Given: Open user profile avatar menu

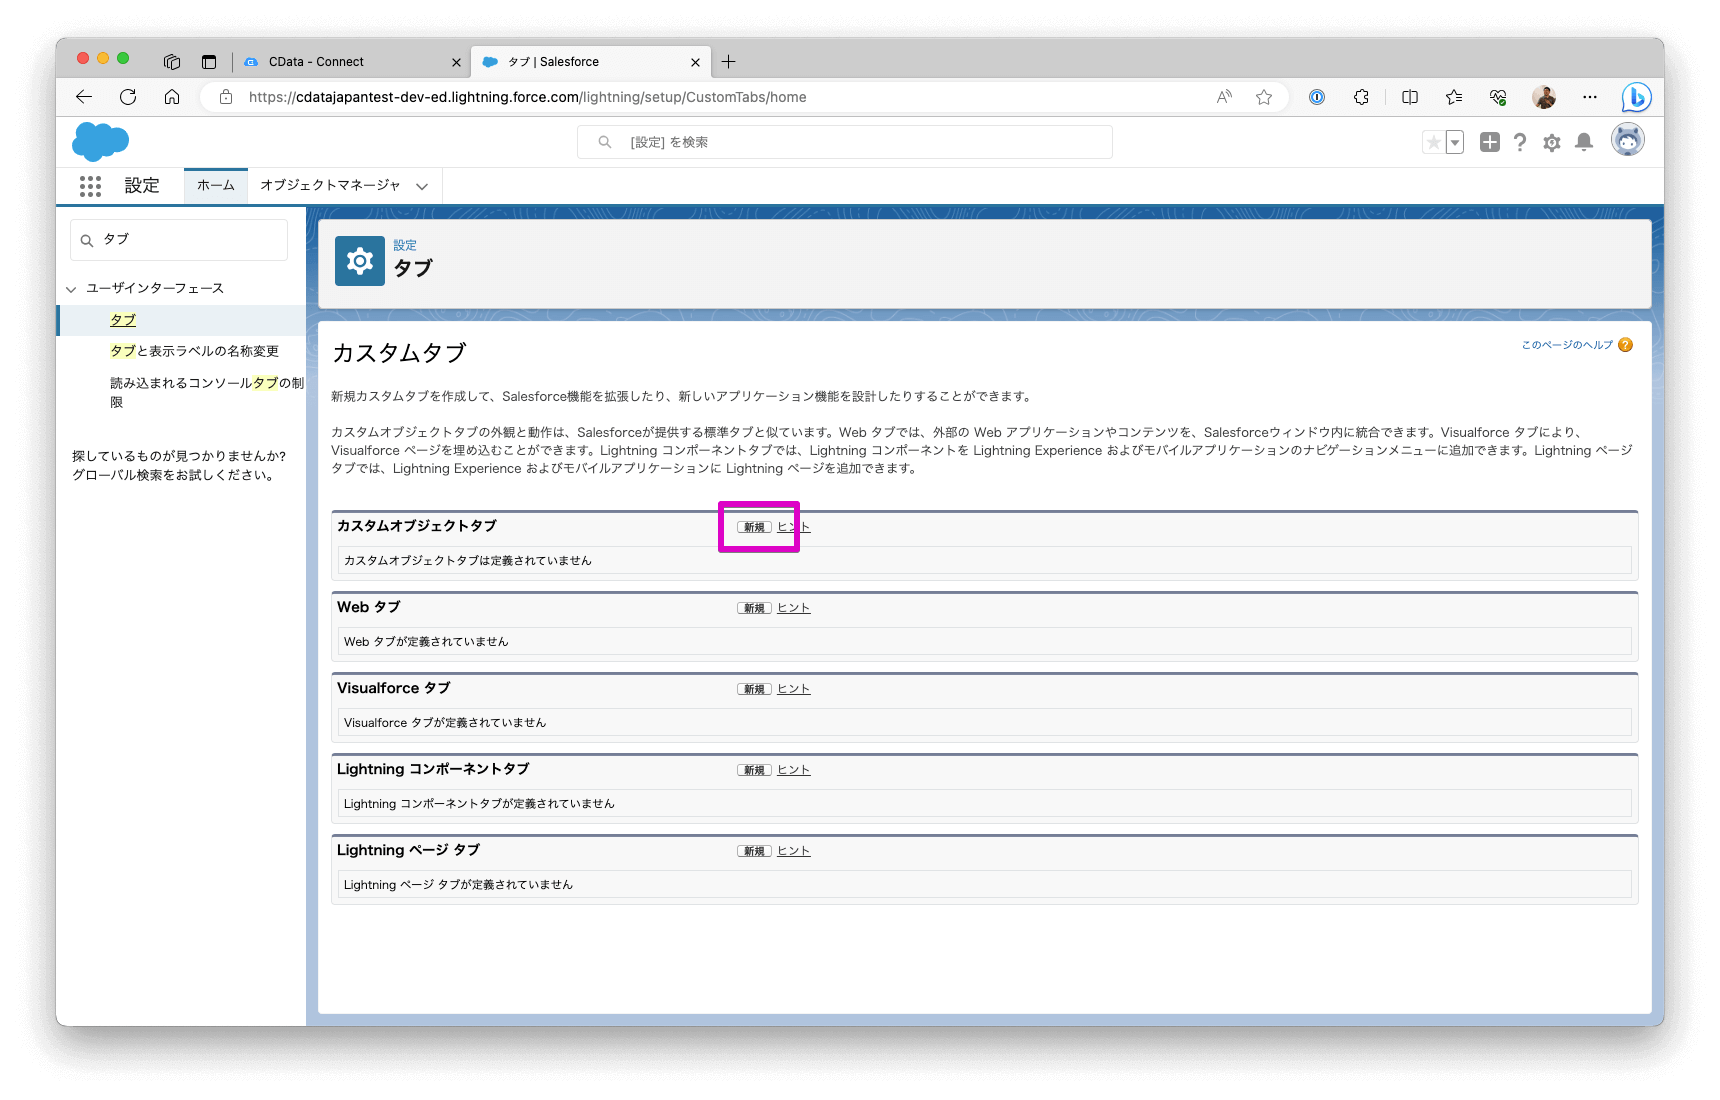Looking at the screenshot, I should click(1628, 140).
